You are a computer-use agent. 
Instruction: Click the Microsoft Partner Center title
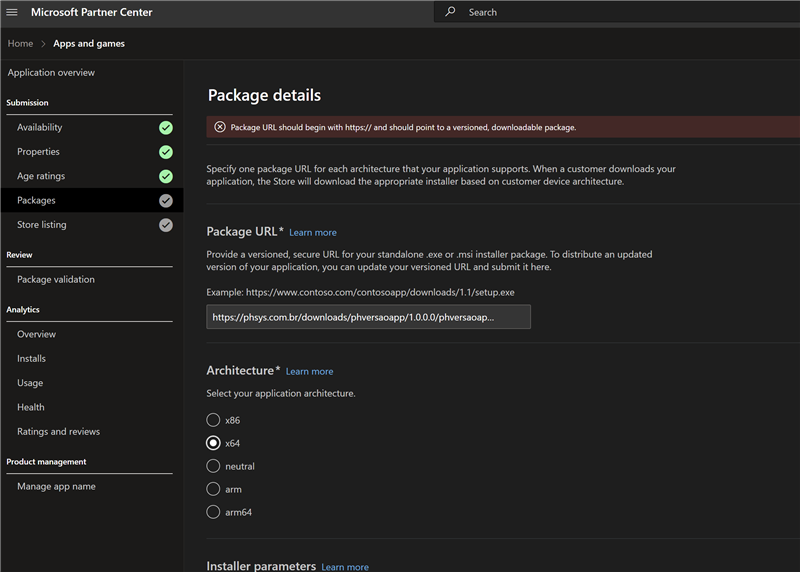click(92, 12)
